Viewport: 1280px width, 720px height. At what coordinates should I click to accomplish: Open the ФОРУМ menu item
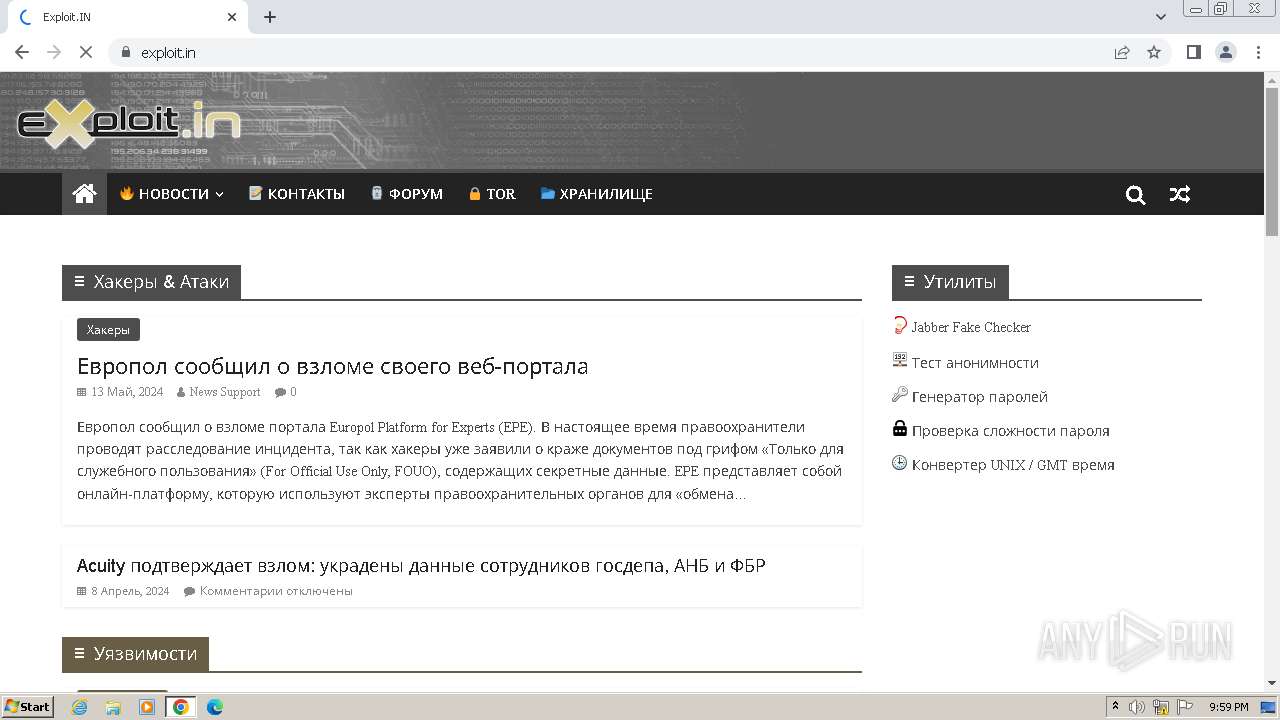coord(407,194)
